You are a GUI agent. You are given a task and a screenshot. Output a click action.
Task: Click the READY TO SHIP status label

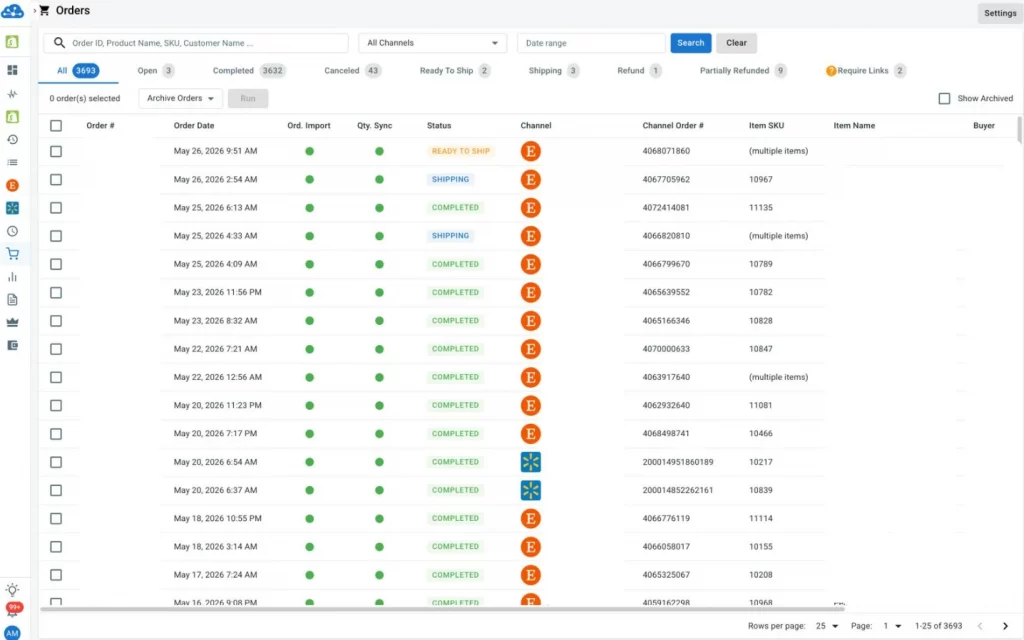[x=460, y=151]
